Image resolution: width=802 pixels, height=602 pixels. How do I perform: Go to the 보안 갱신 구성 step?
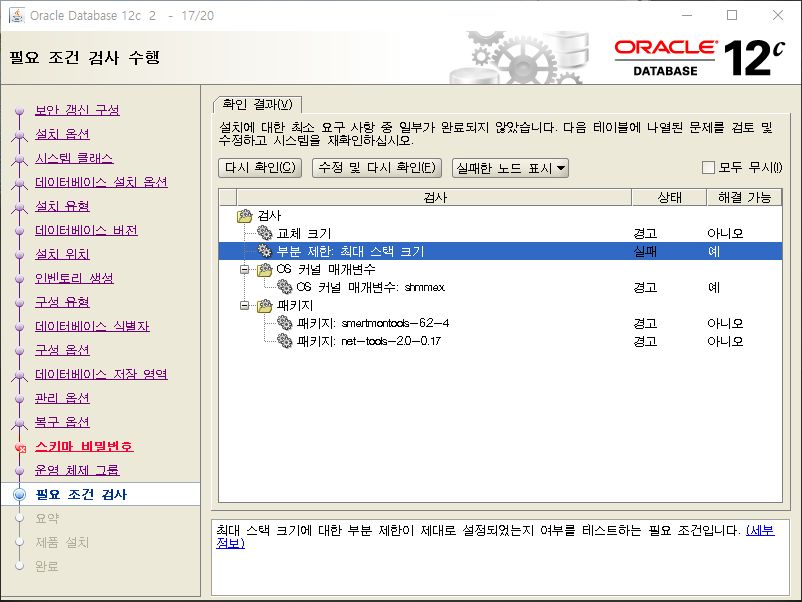tap(77, 109)
